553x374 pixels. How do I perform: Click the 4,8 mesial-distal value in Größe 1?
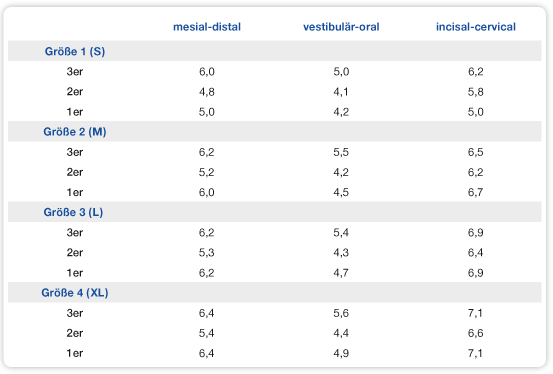coord(207,92)
